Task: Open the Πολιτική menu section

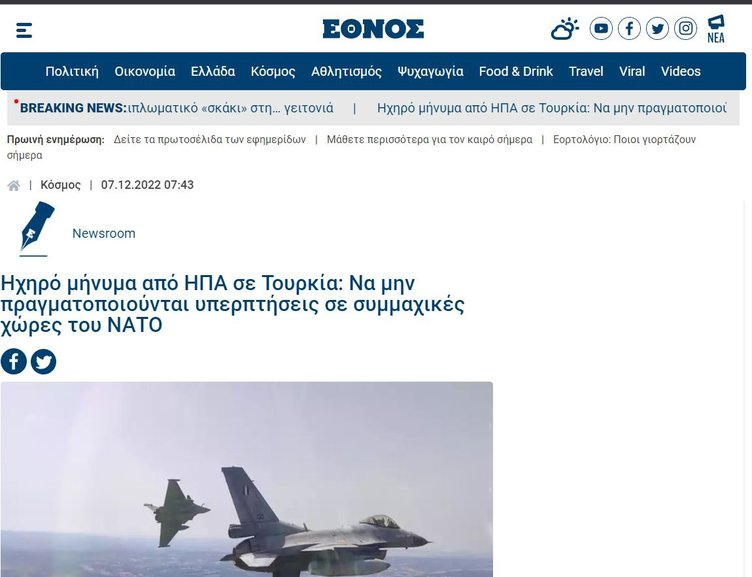Action: click(x=72, y=71)
